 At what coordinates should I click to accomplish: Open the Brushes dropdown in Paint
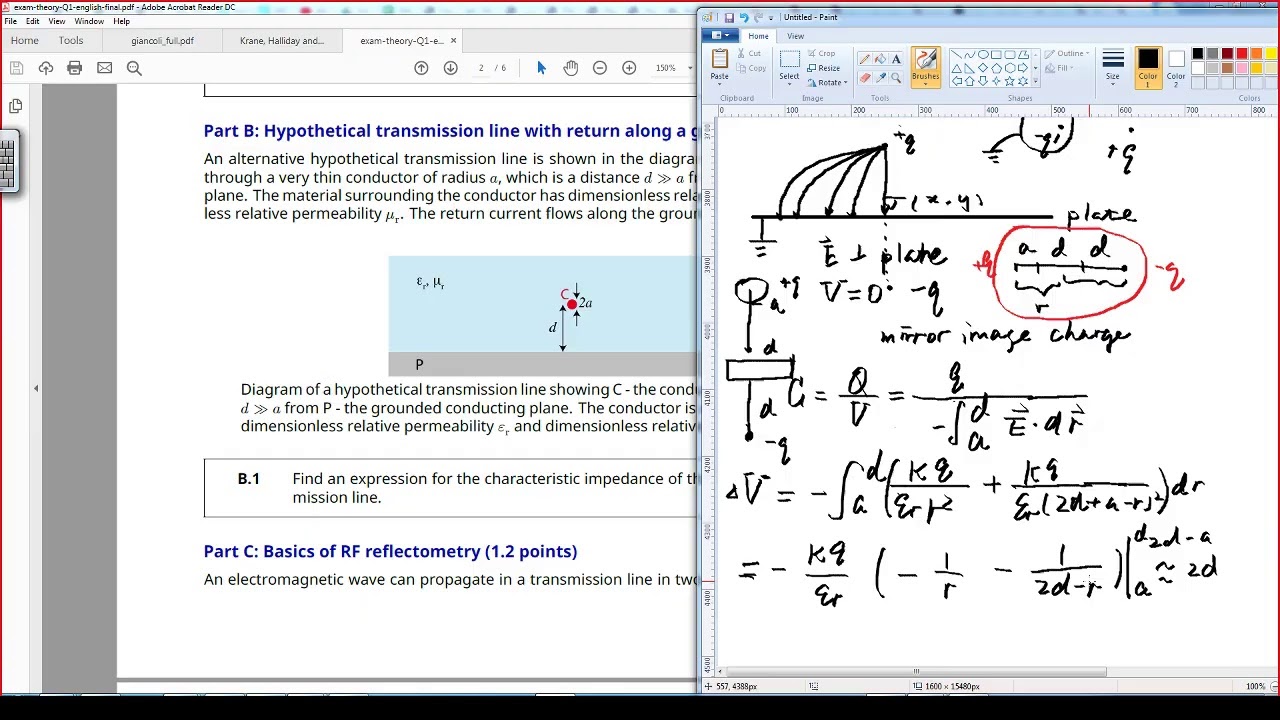(x=925, y=83)
